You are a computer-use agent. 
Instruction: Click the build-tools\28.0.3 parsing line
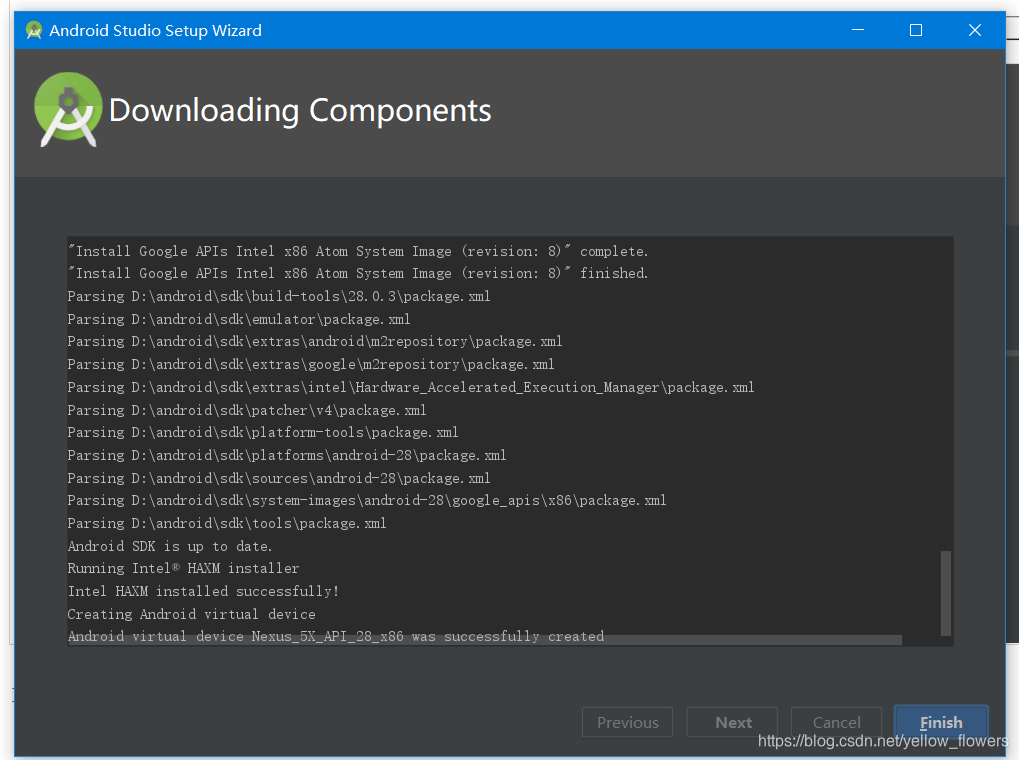coord(279,296)
